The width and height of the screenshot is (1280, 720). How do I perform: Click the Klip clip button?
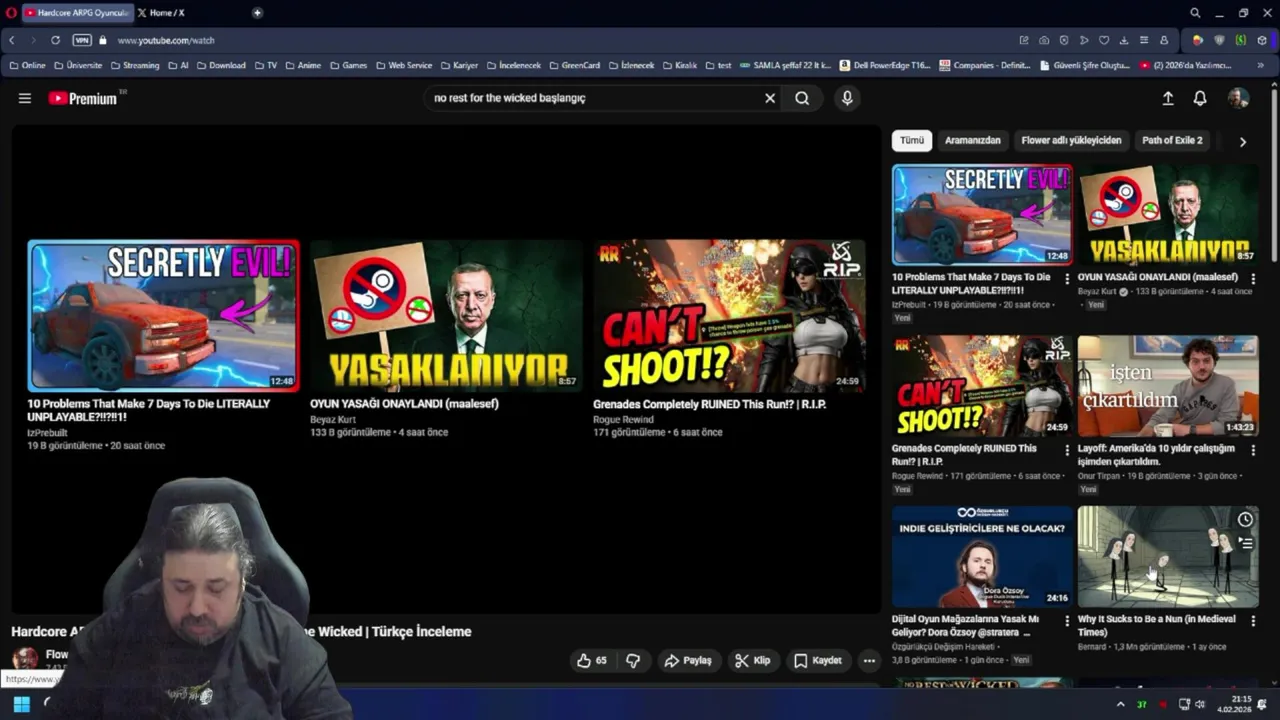coord(753,661)
